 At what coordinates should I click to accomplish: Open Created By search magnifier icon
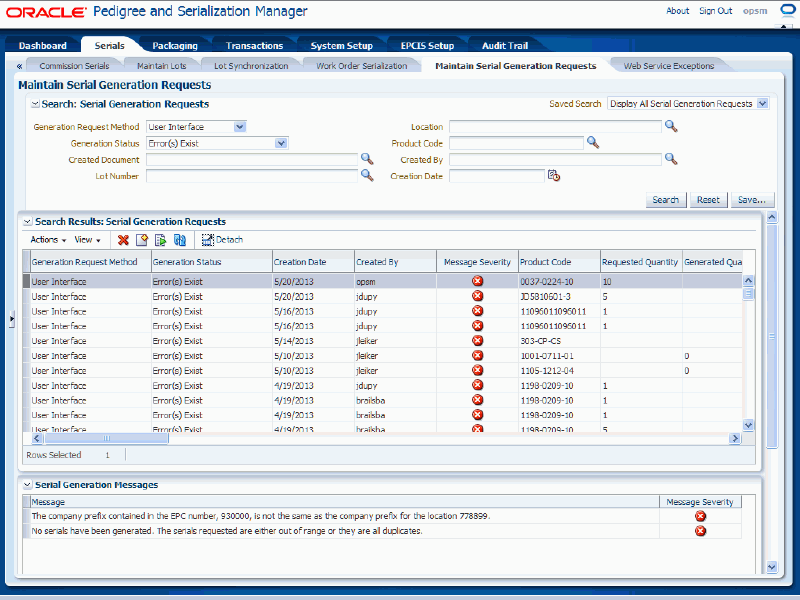(671, 159)
